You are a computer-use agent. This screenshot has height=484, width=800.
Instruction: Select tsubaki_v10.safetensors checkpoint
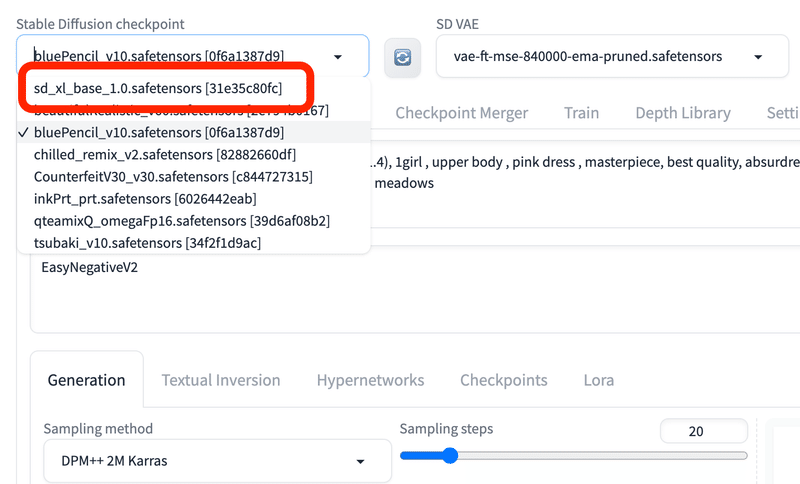pyautogui.click(x=194, y=243)
